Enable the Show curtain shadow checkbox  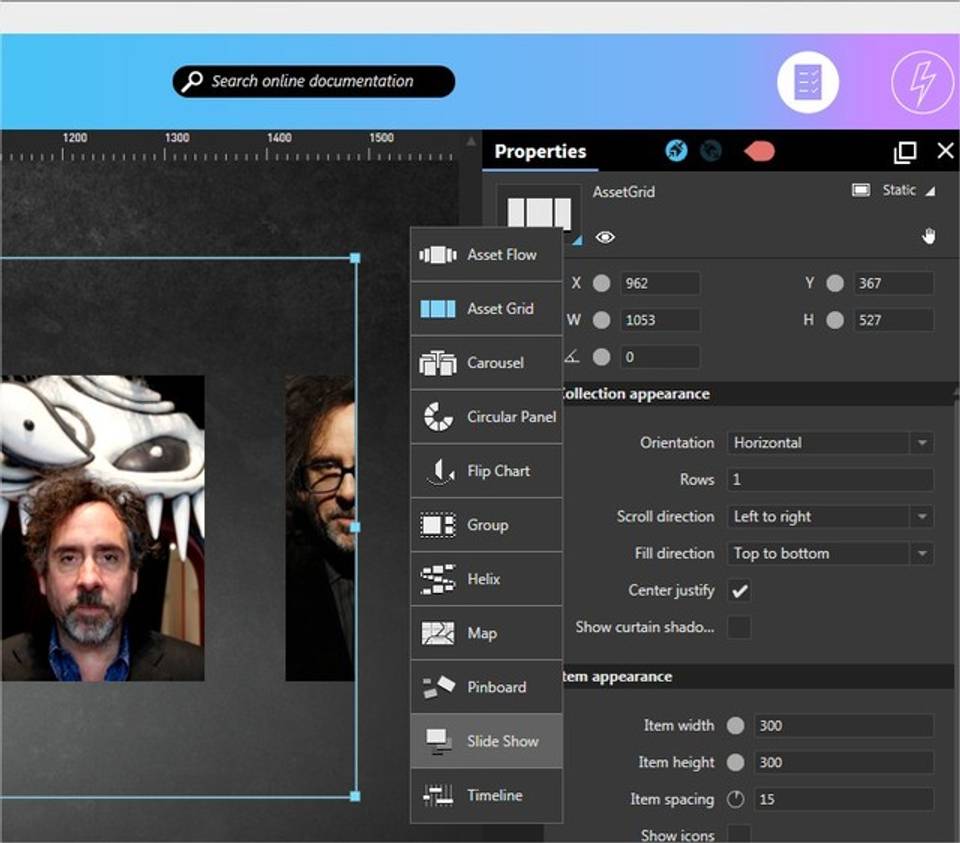739,628
